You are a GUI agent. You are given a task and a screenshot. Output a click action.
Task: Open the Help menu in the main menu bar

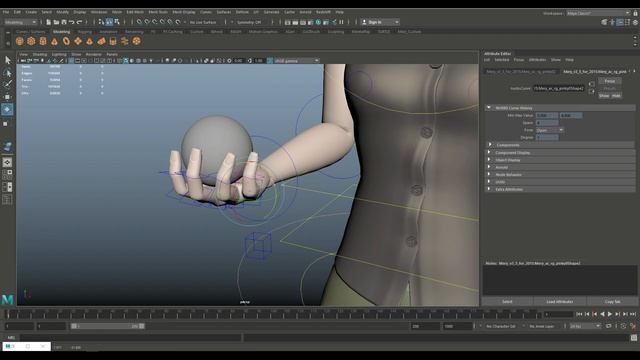(339, 12)
